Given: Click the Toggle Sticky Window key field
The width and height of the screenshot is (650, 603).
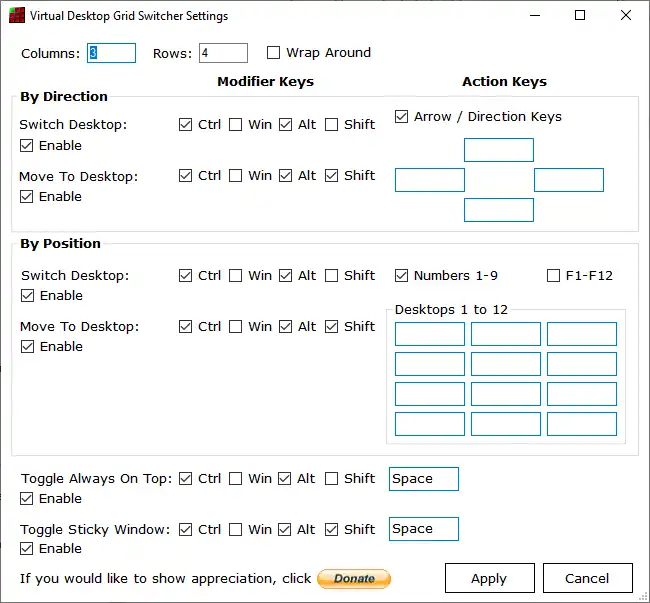Looking at the screenshot, I should pyautogui.click(x=423, y=529).
